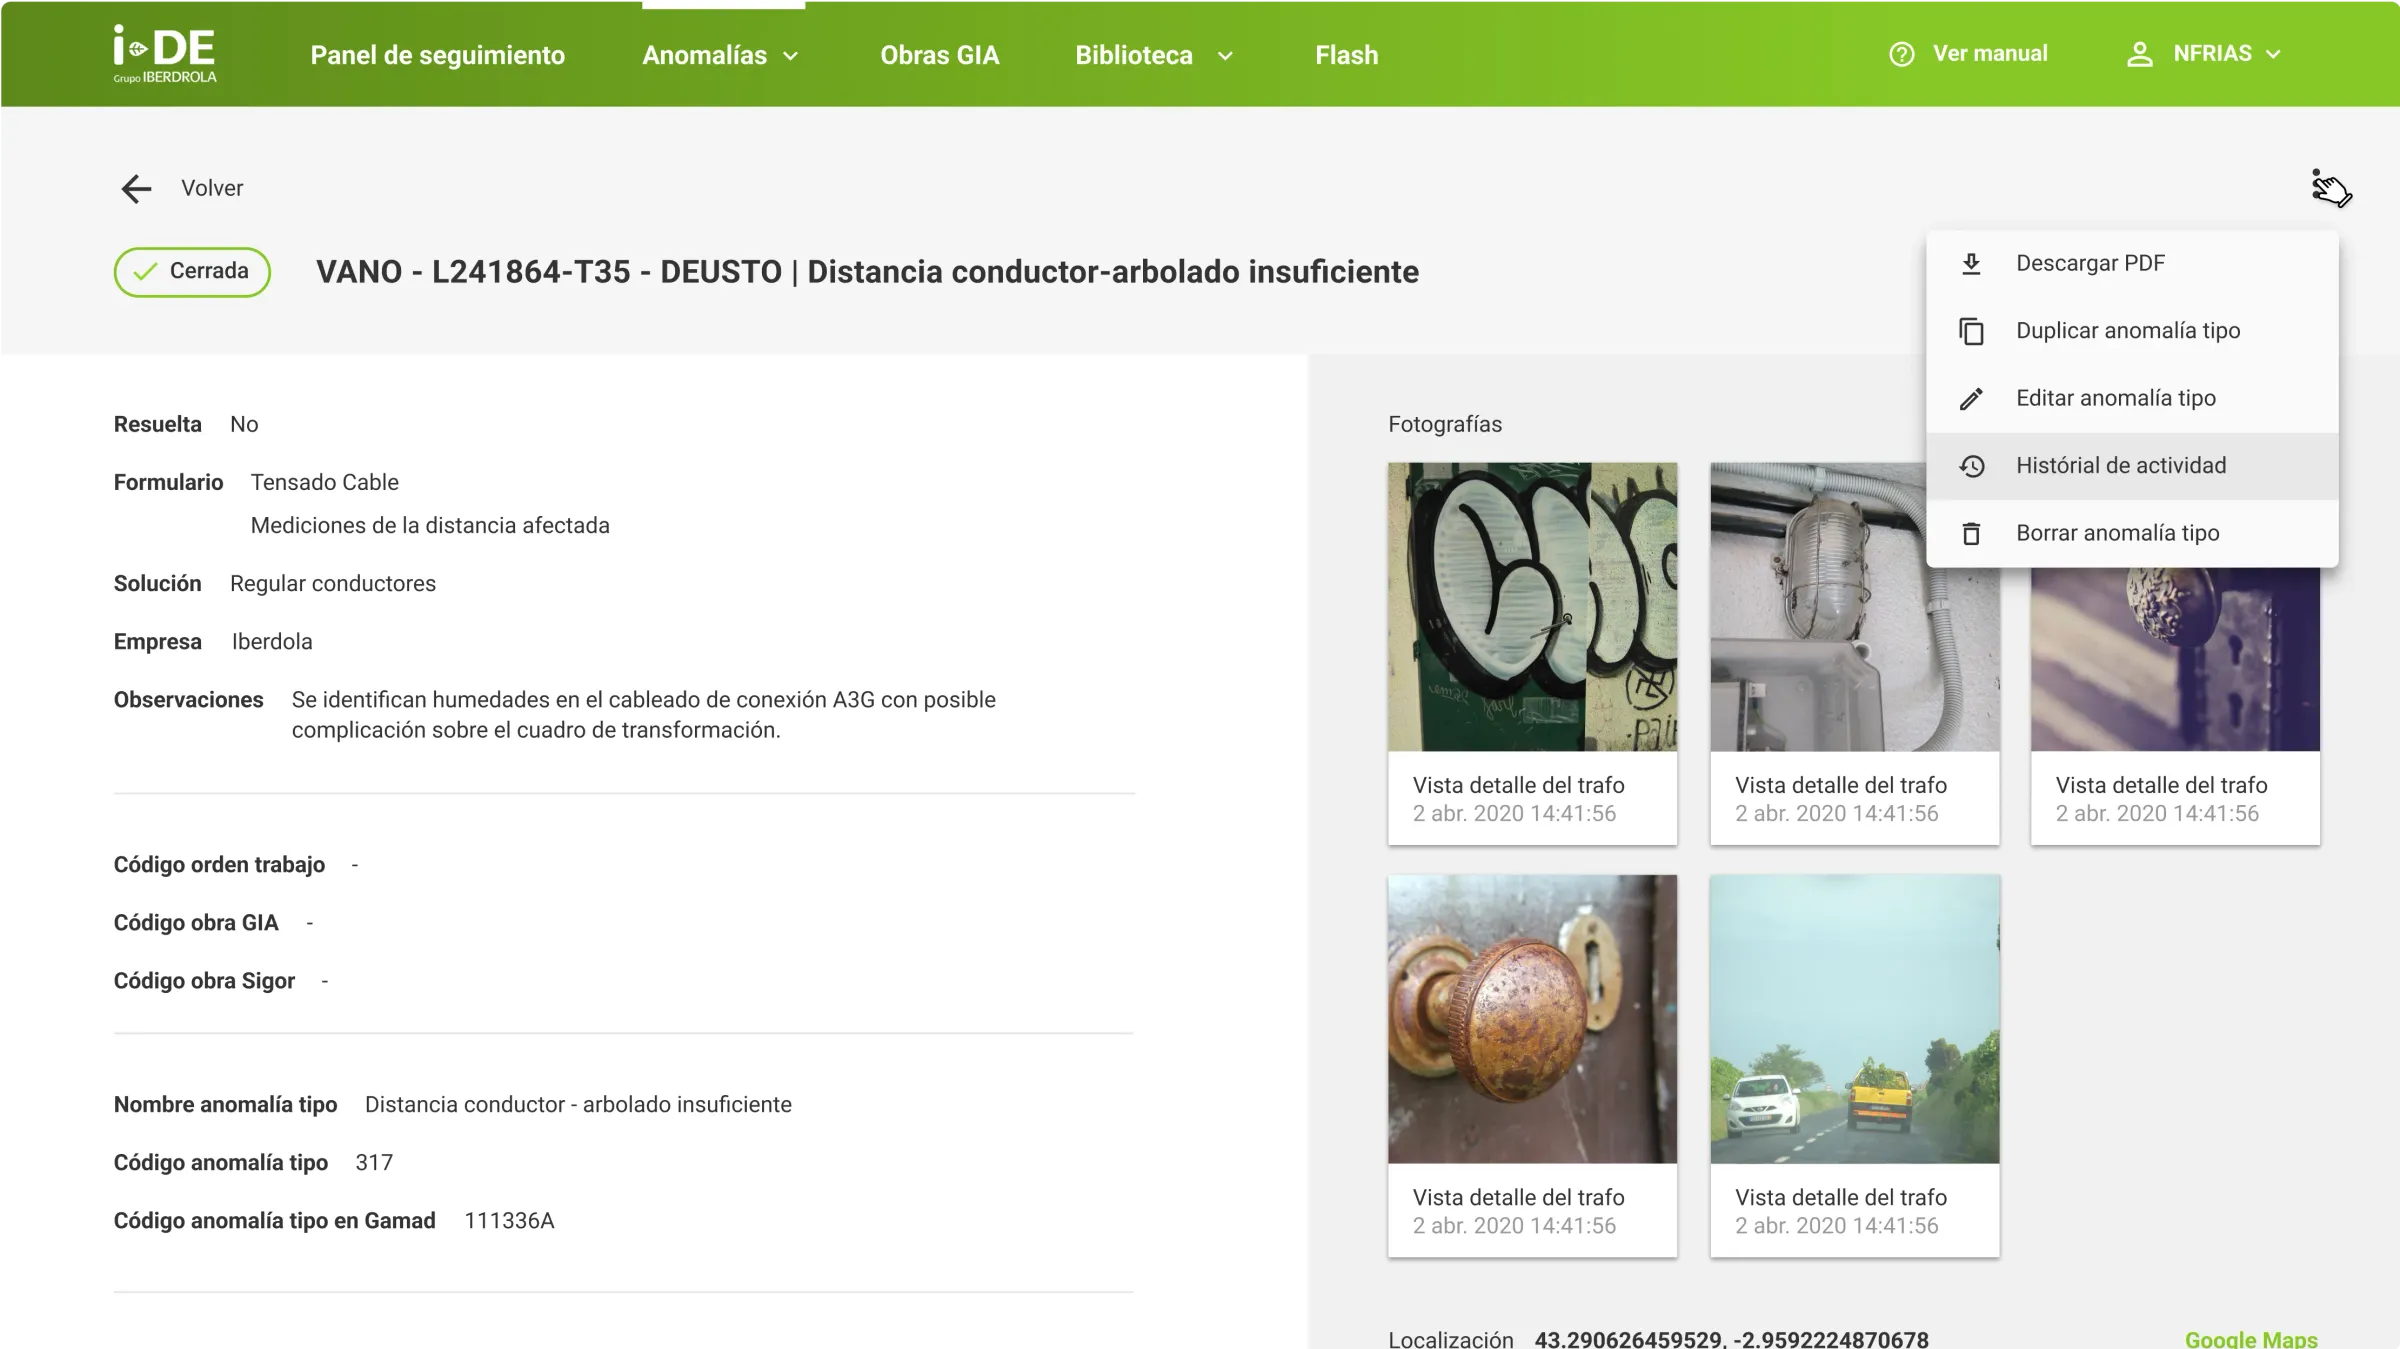Click the trash bin icon in menu

(x=1971, y=534)
